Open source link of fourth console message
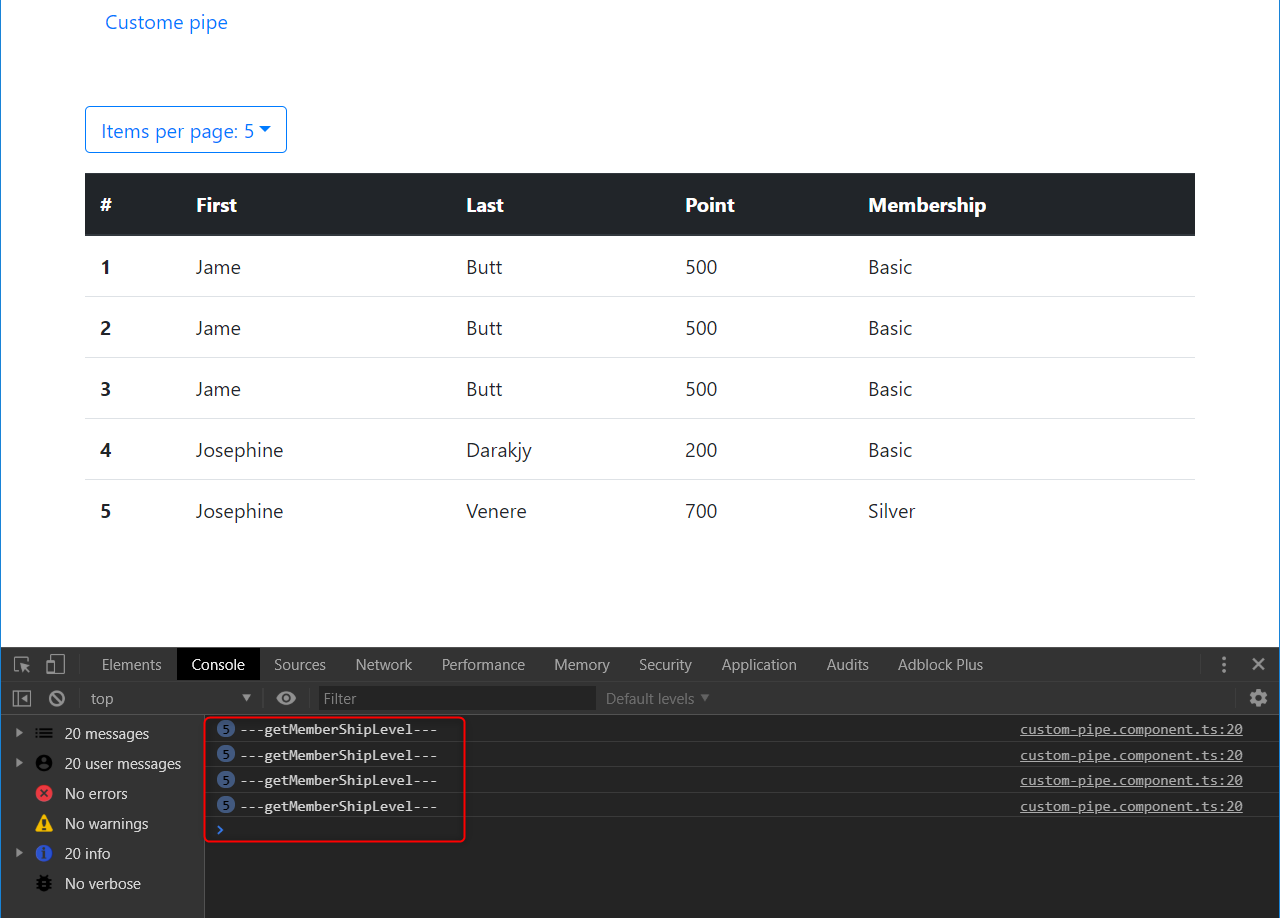The width and height of the screenshot is (1280, 918). tap(1131, 806)
